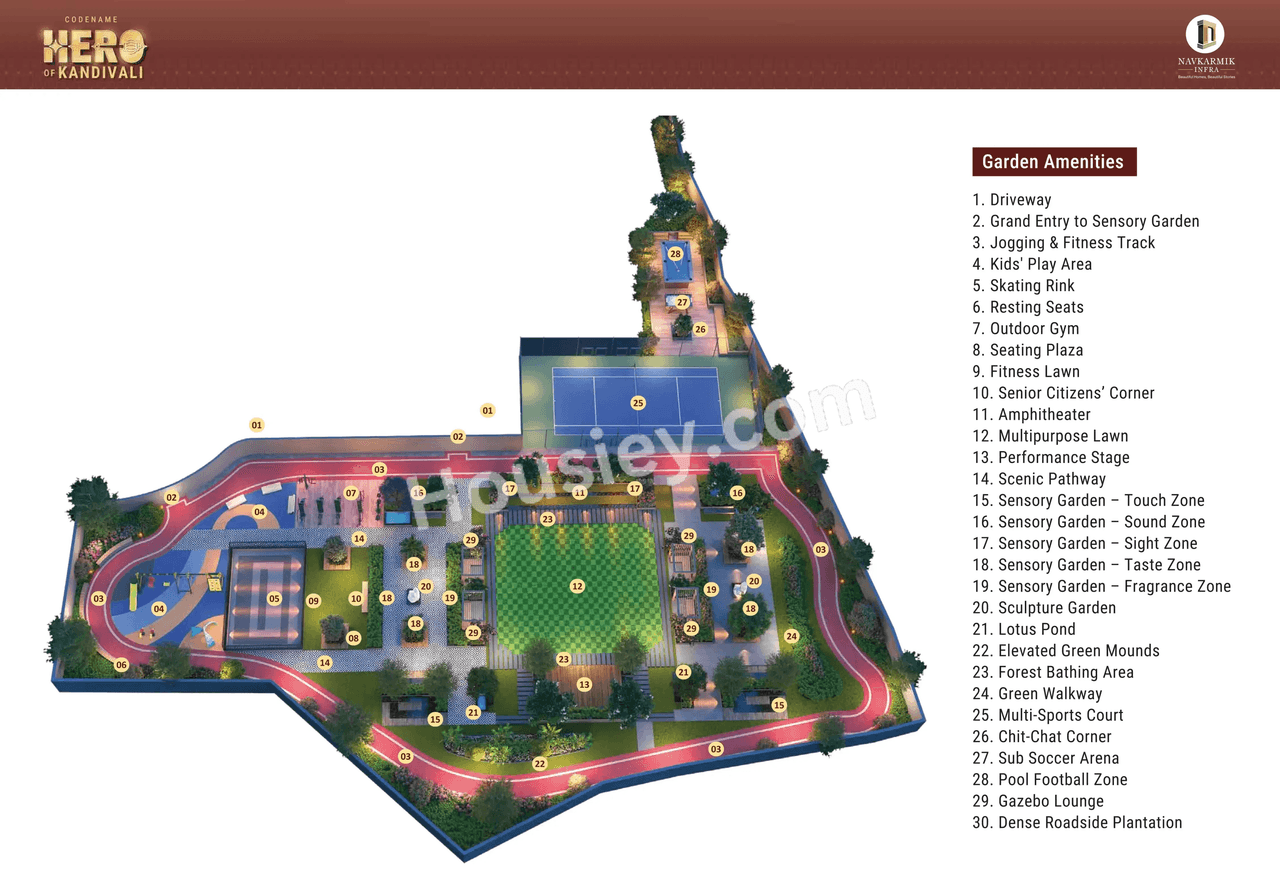The image size is (1280, 896).
Task: Select map marker 05 on the skating rink
Action: tap(274, 599)
